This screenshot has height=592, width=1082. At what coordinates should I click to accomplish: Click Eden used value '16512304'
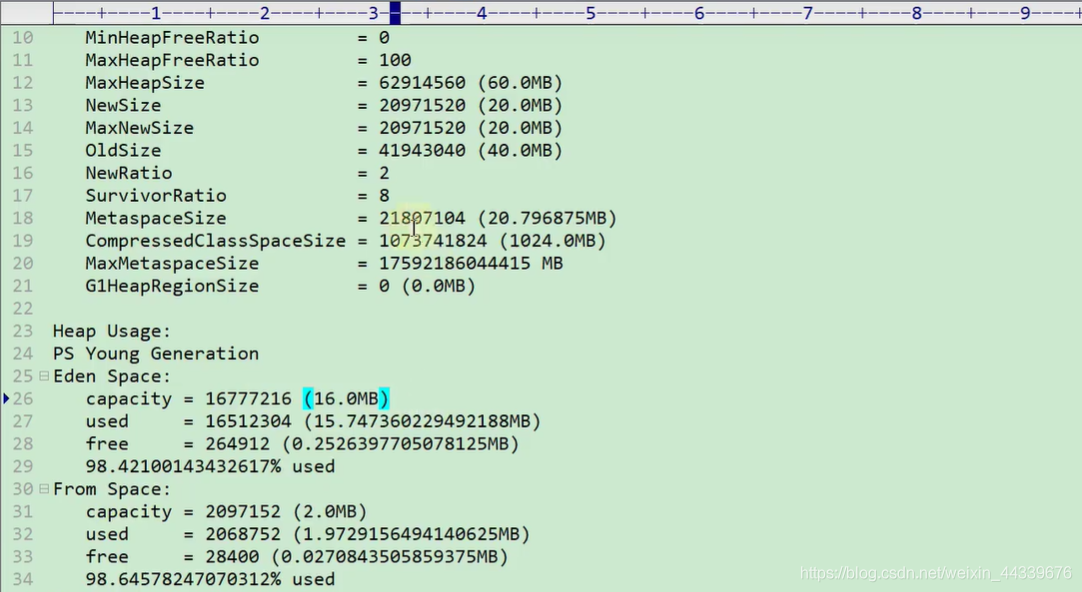point(248,422)
